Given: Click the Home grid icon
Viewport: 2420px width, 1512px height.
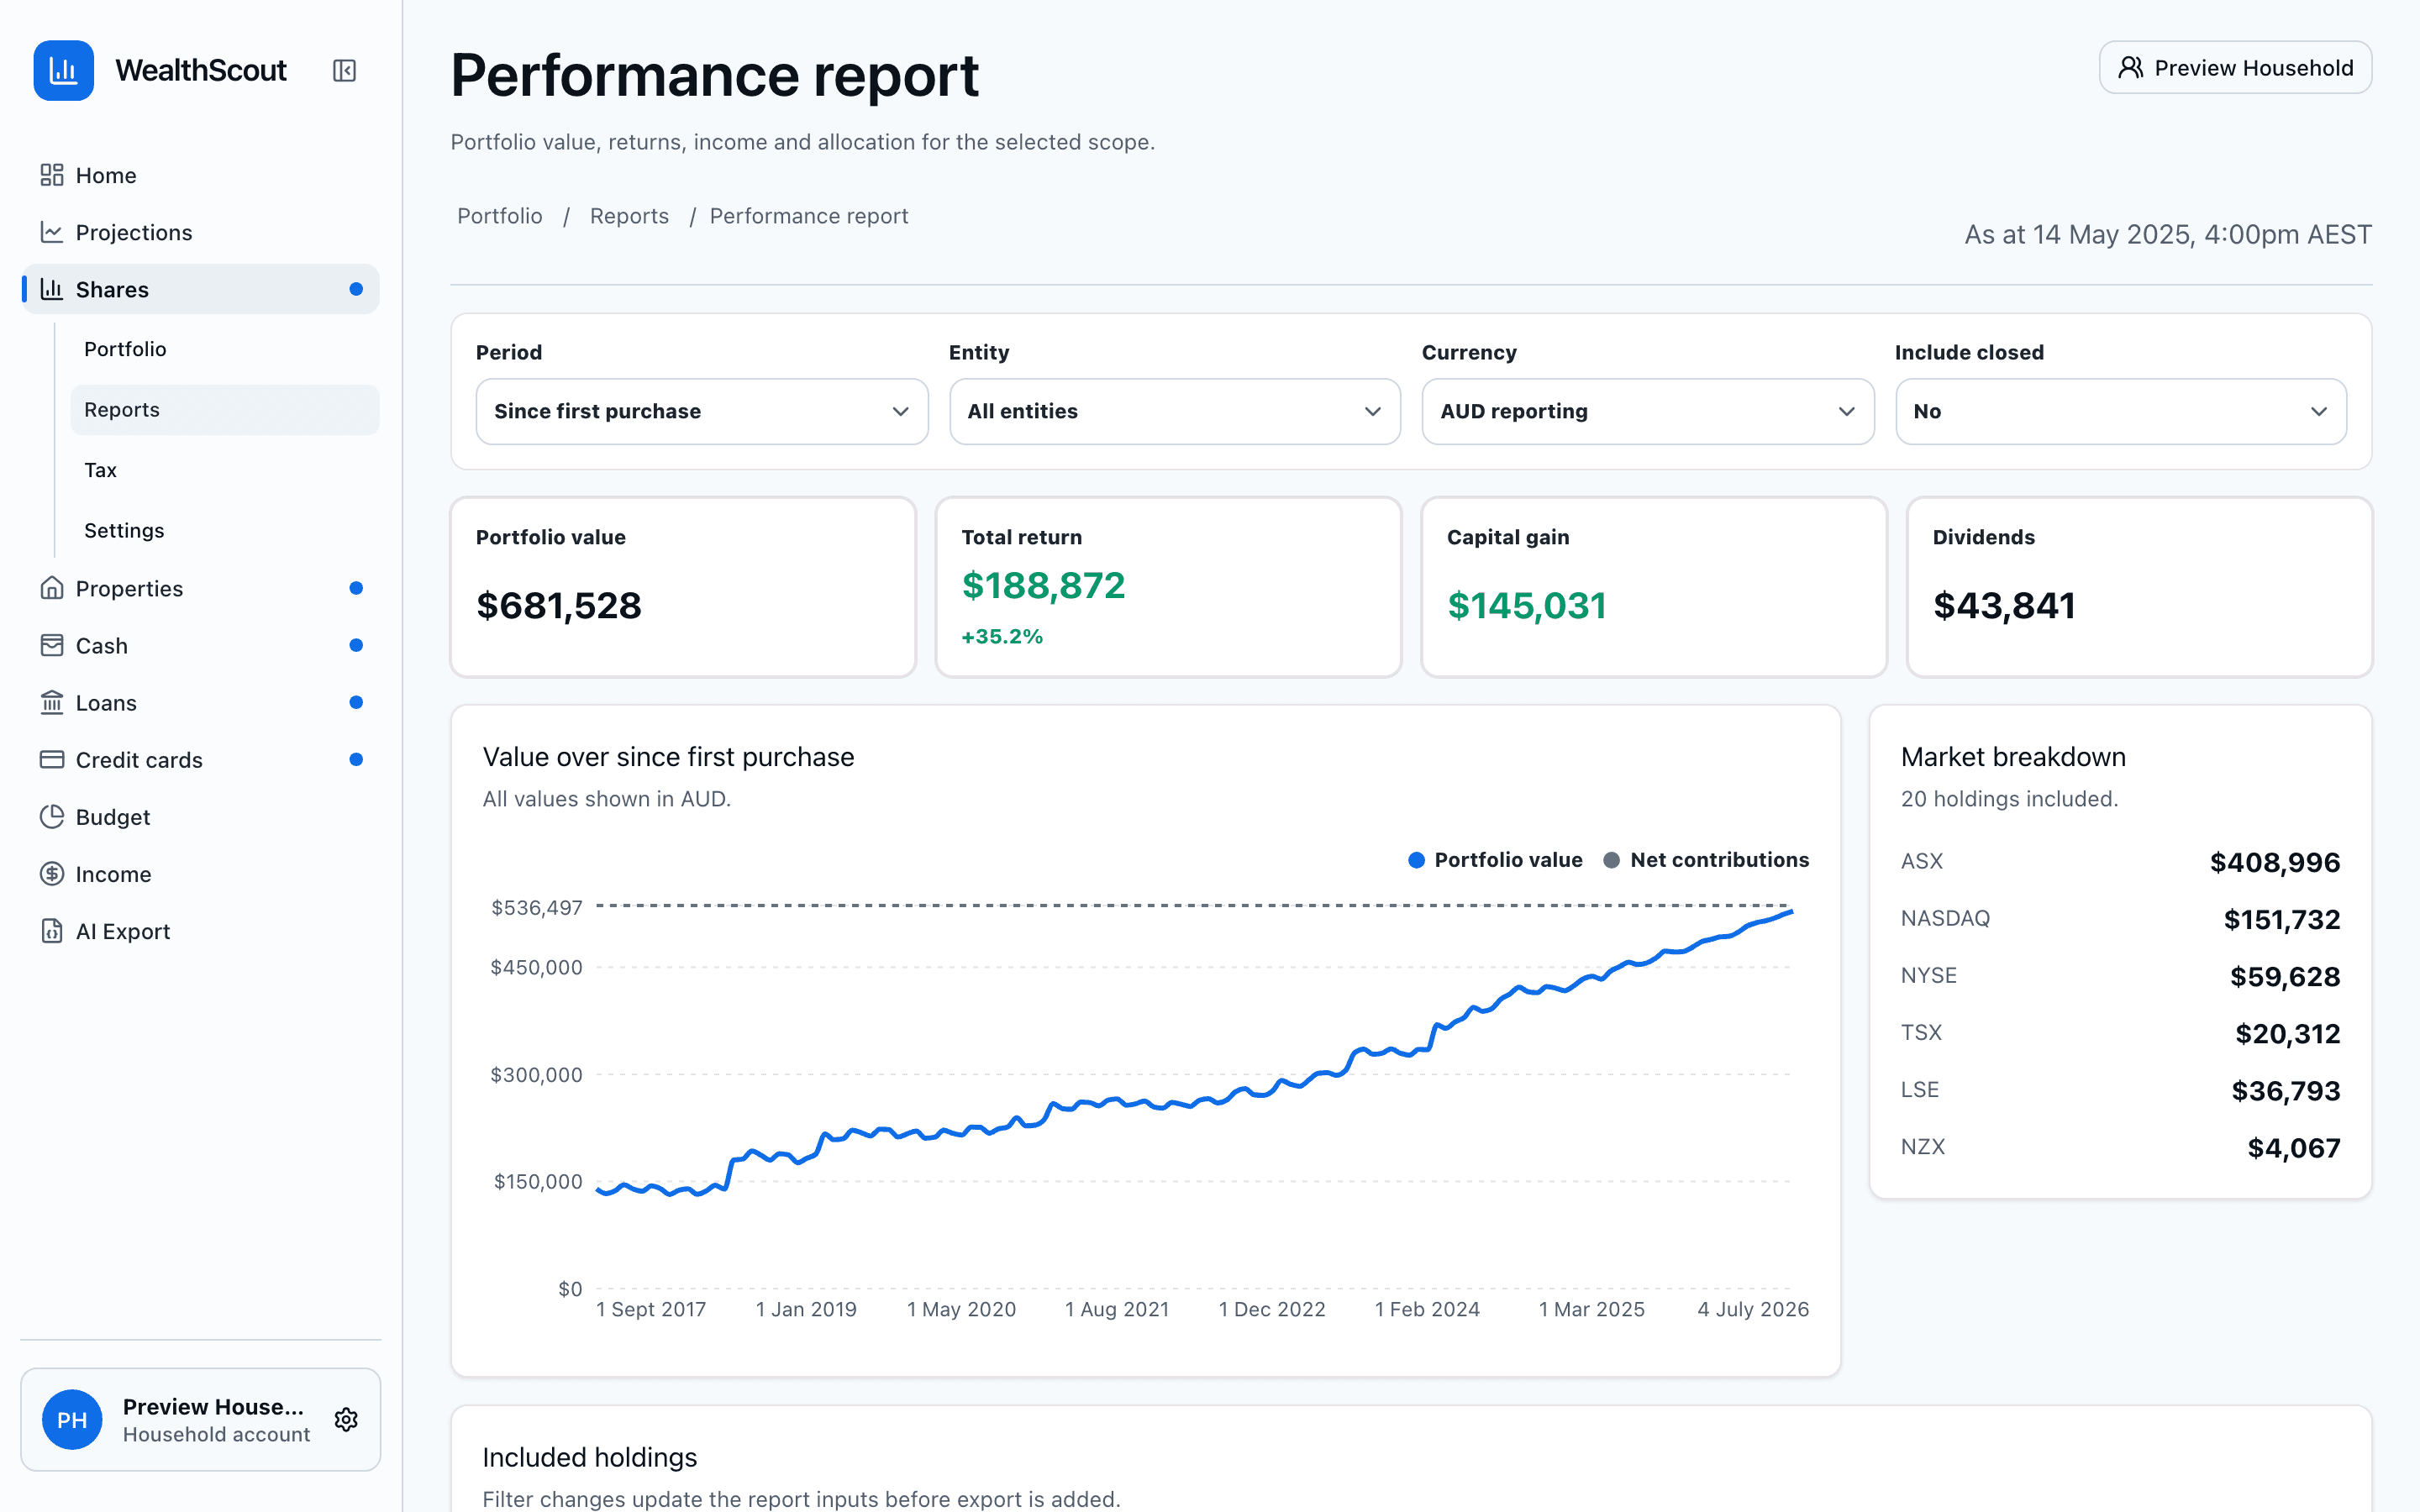Looking at the screenshot, I should pyautogui.click(x=51, y=175).
